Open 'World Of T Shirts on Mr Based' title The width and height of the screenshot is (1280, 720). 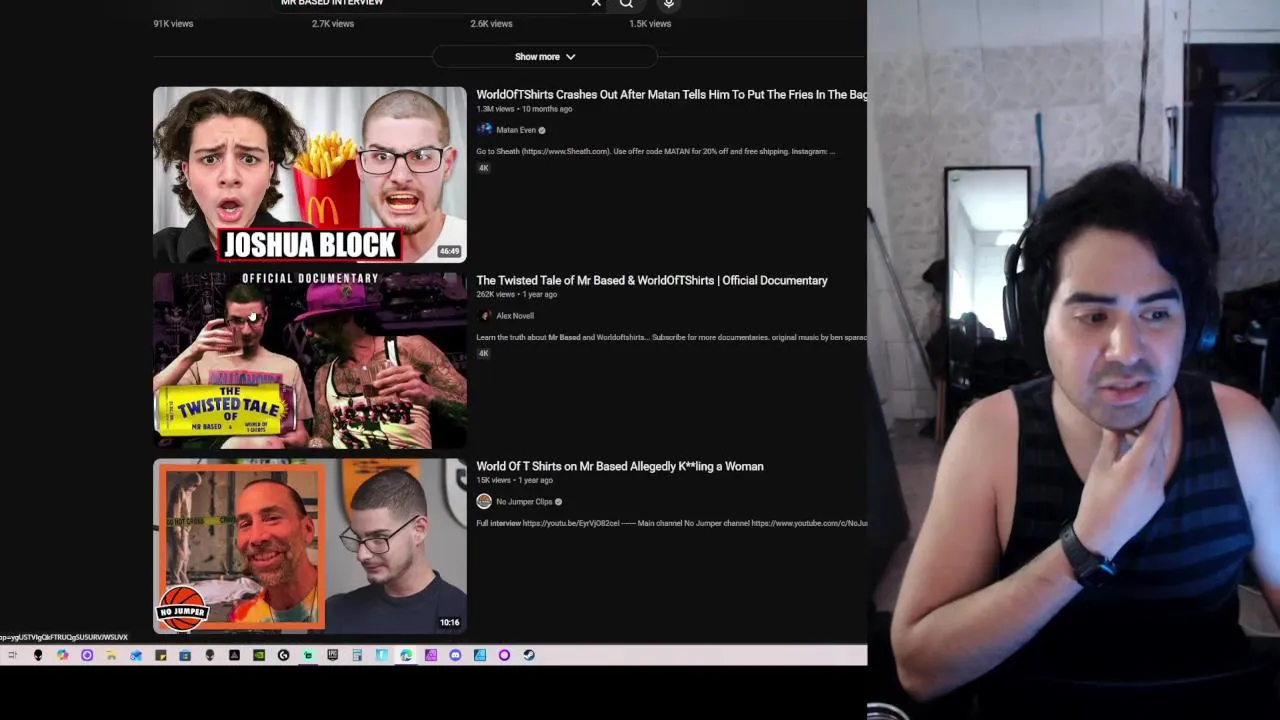620,467
